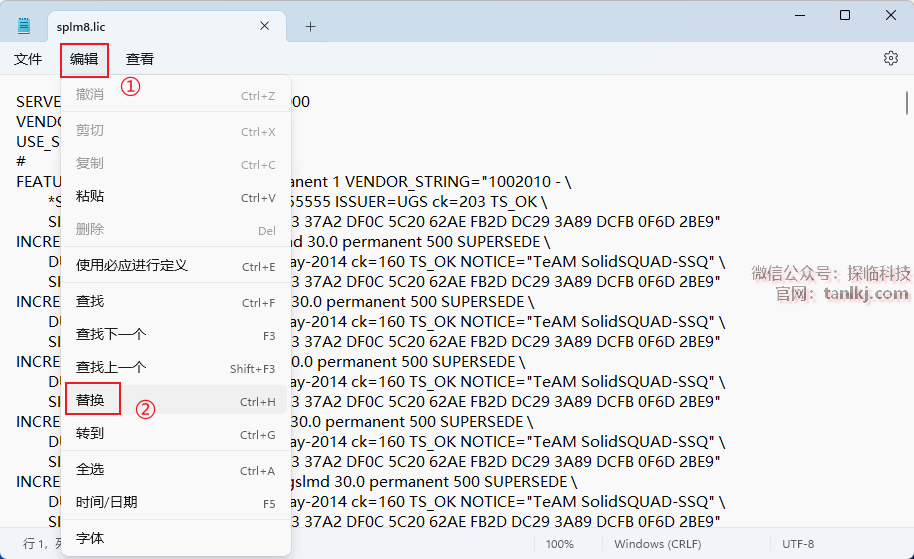
Task: Select 查找下一个 entry
Action: (175, 335)
